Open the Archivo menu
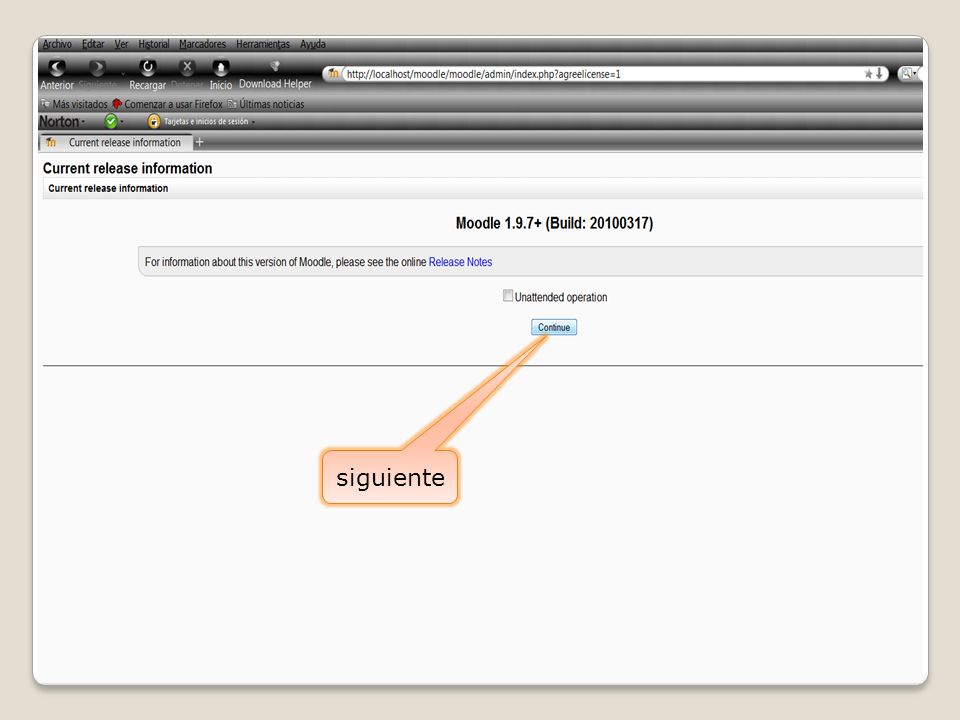Screen dimensions: 960x720 pyautogui.click(x=57, y=44)
